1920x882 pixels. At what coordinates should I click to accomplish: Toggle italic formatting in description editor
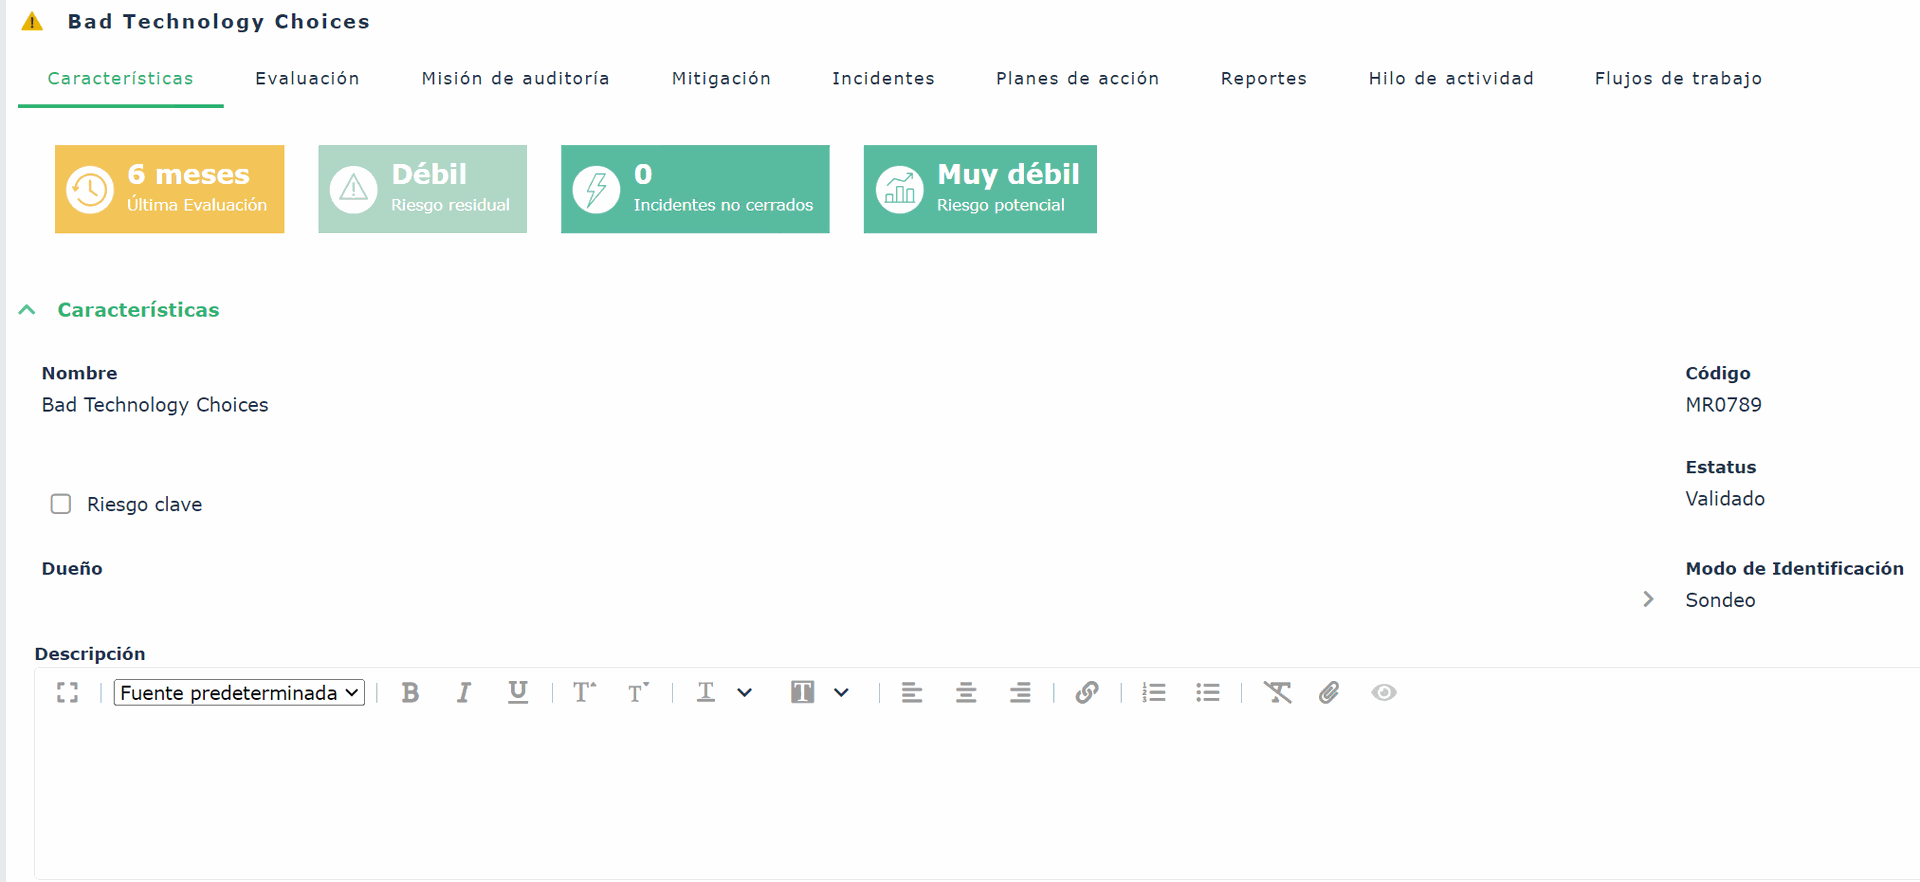464,692
